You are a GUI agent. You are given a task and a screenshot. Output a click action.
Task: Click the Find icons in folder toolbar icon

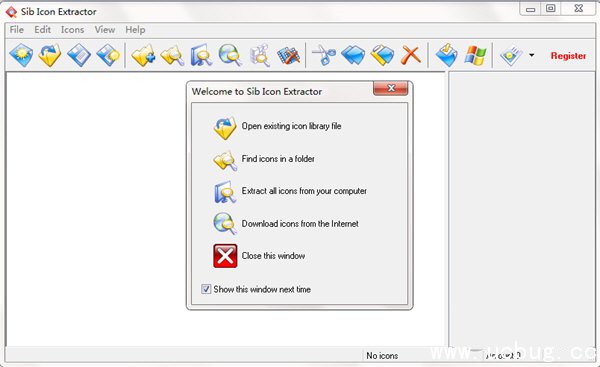(172, 55)
